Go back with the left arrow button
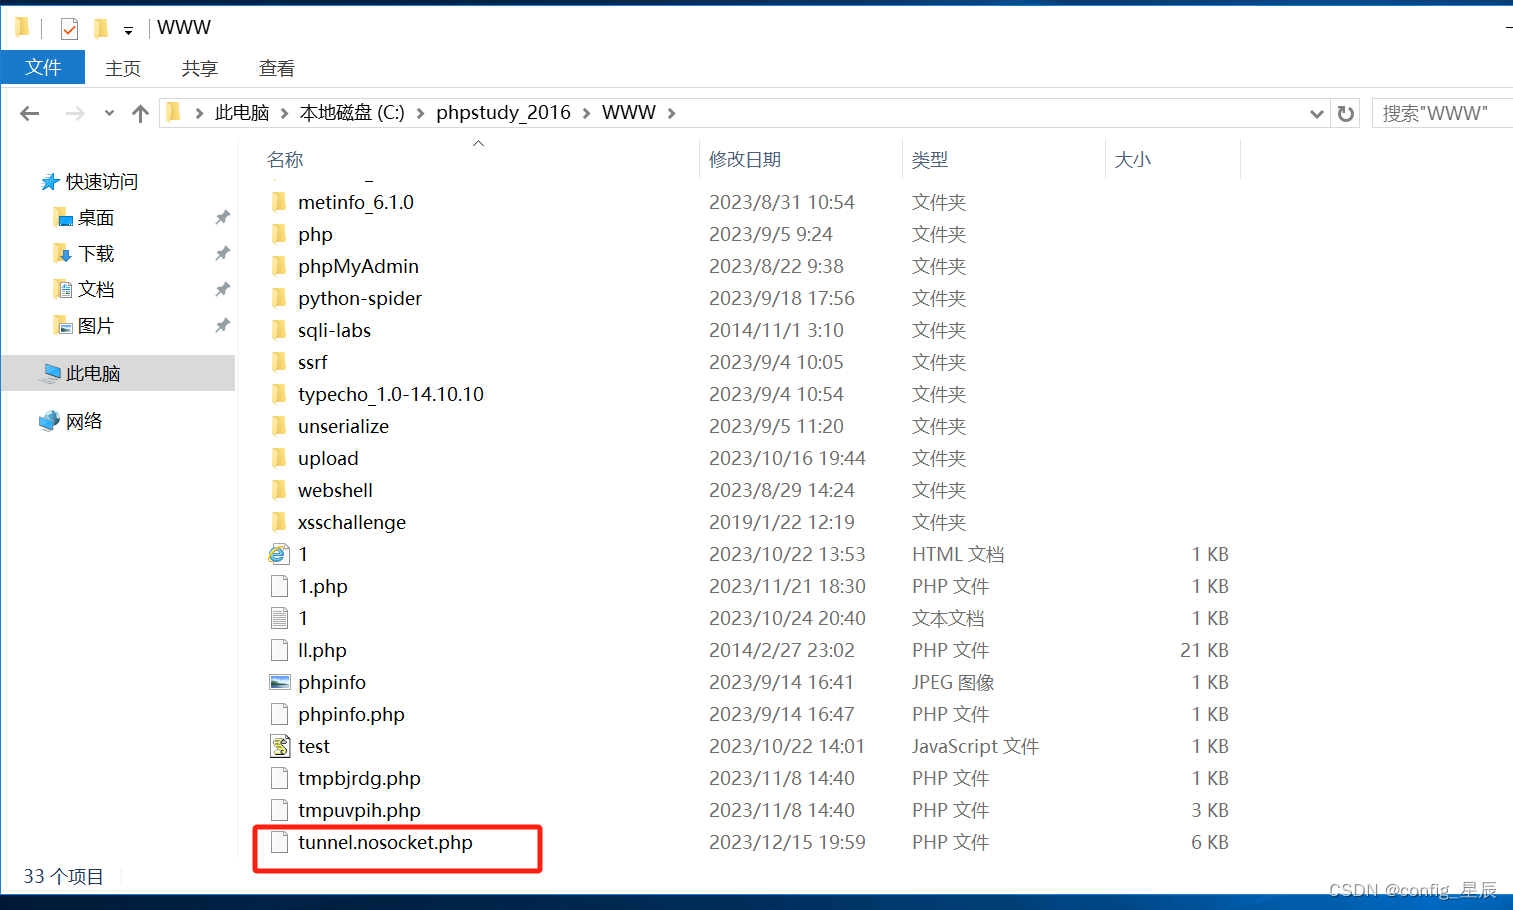This screenshot has height=910, width=1513. pyautogui.click(x=30, y=113)
